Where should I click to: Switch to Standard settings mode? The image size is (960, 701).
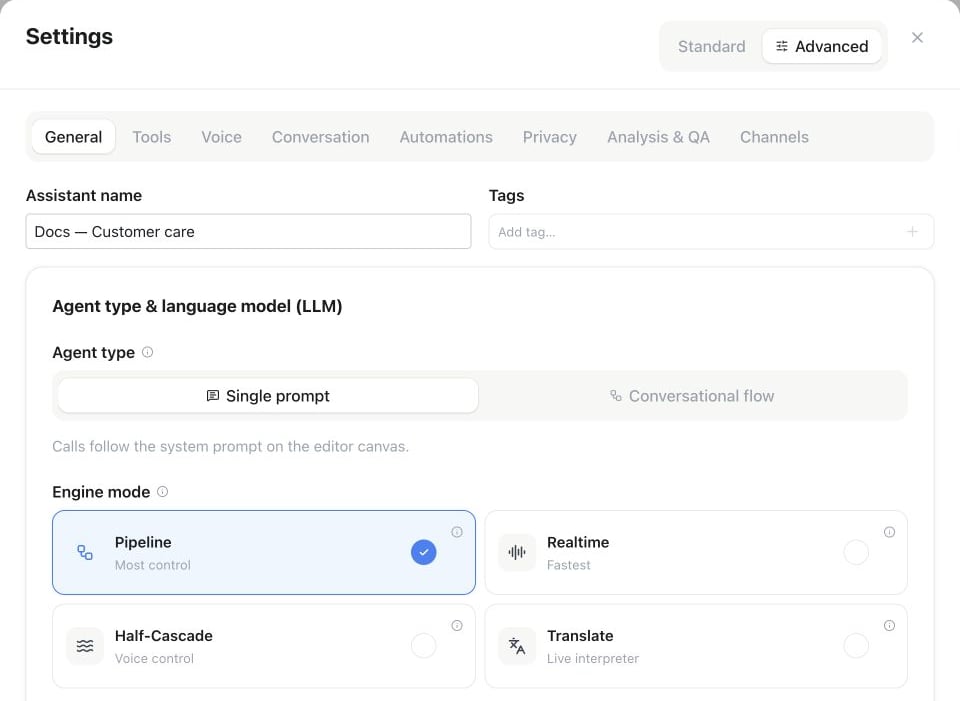tap(711, 47)
